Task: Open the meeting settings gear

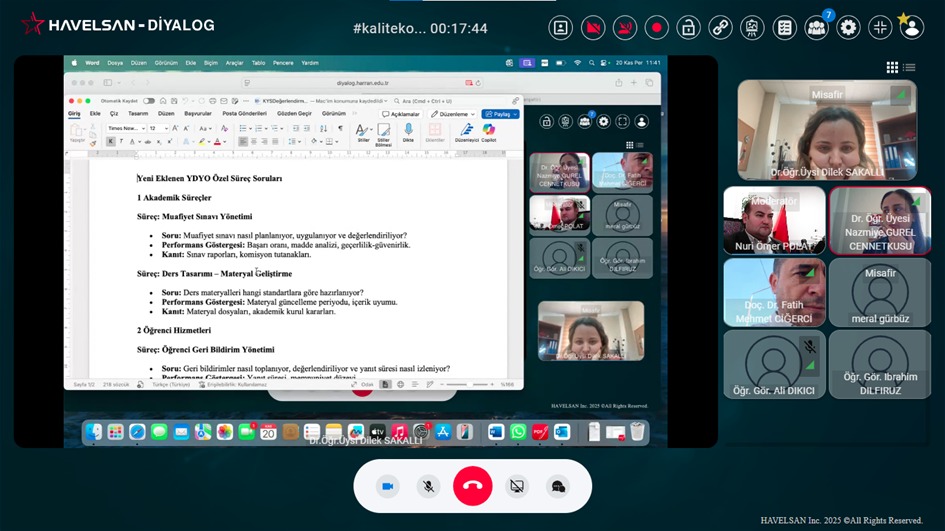Action: [849, 27]
